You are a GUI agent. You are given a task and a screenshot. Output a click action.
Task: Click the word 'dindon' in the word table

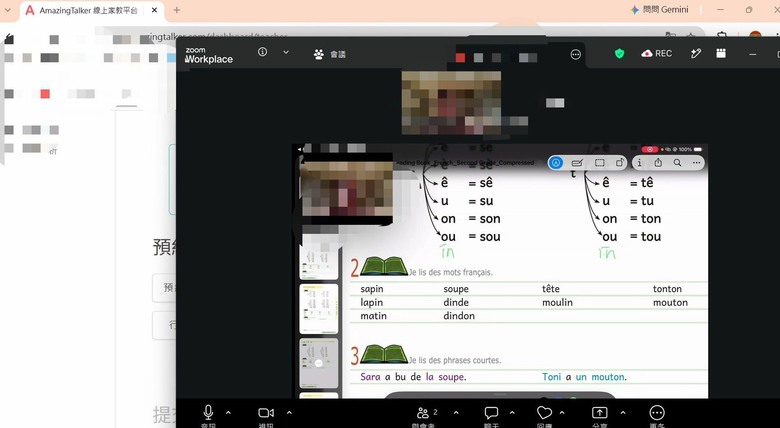coord(459,316)
